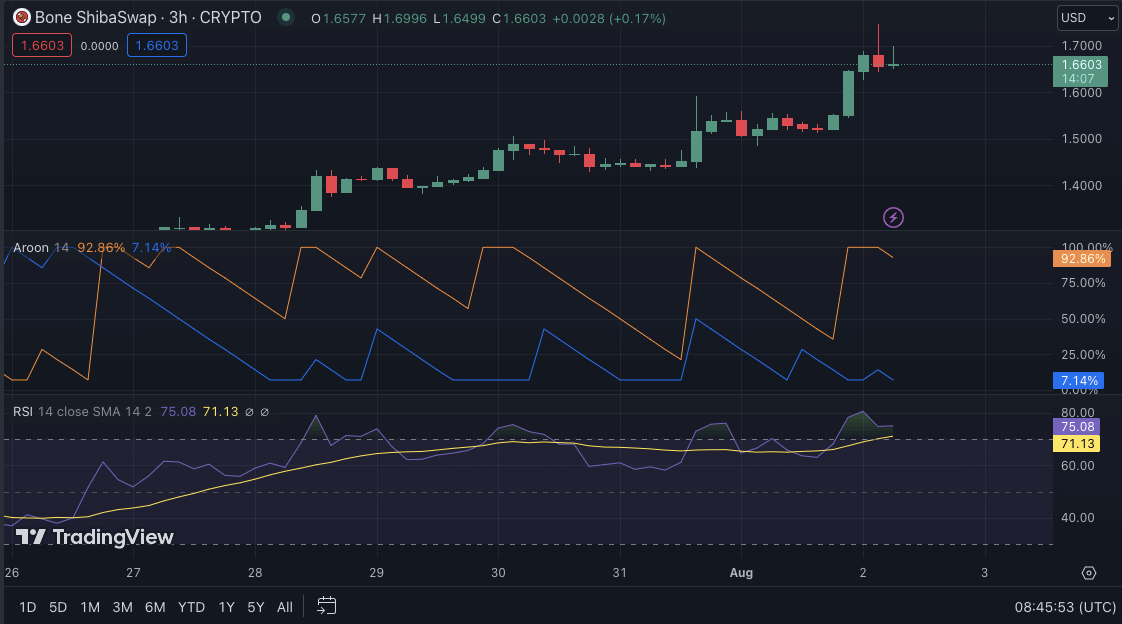The image size is (1122, 624).
Task: Click the purple 75.08 RSI legend value
Action: (178, 411)
